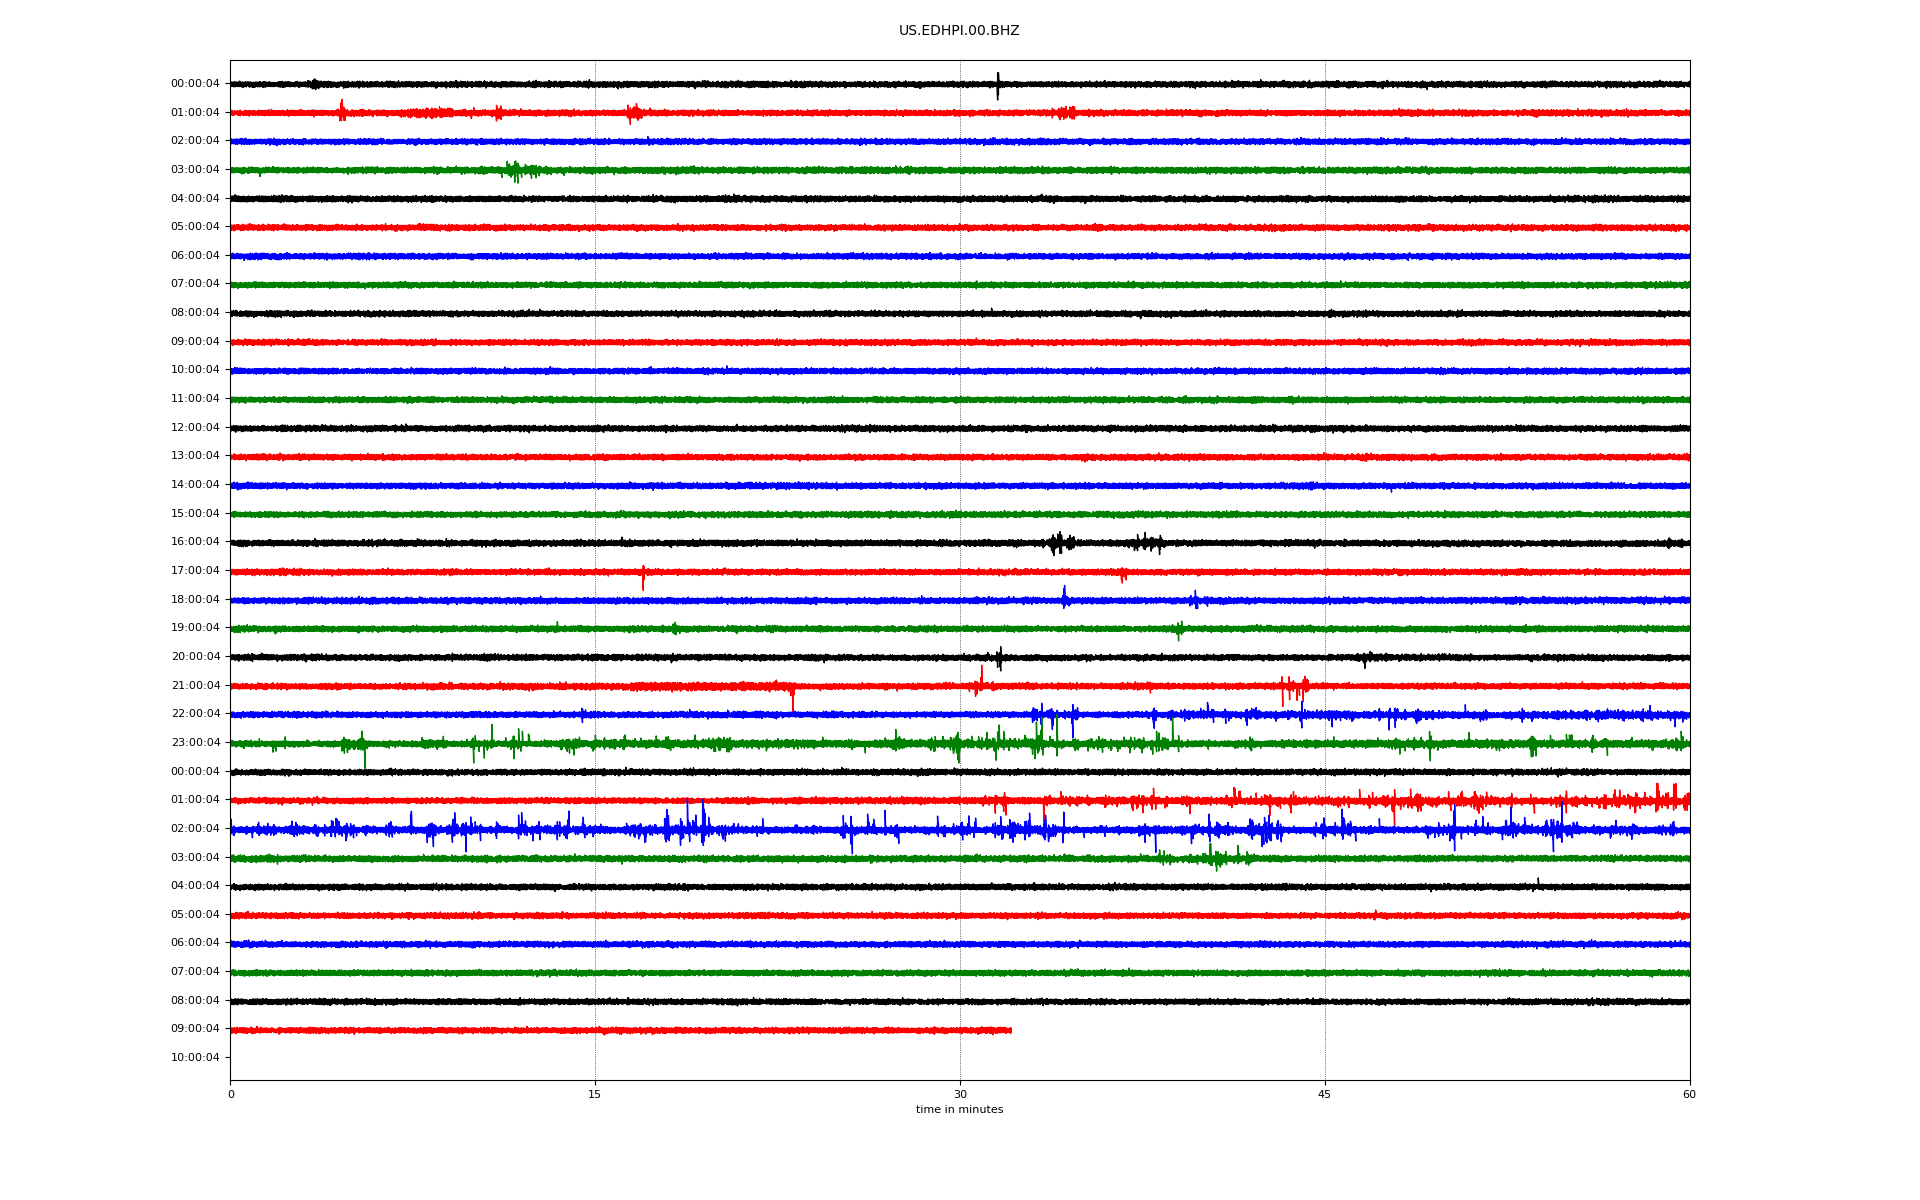Click the end of the last red trace
1920x1200 pixels.
click(1010, 1030)
